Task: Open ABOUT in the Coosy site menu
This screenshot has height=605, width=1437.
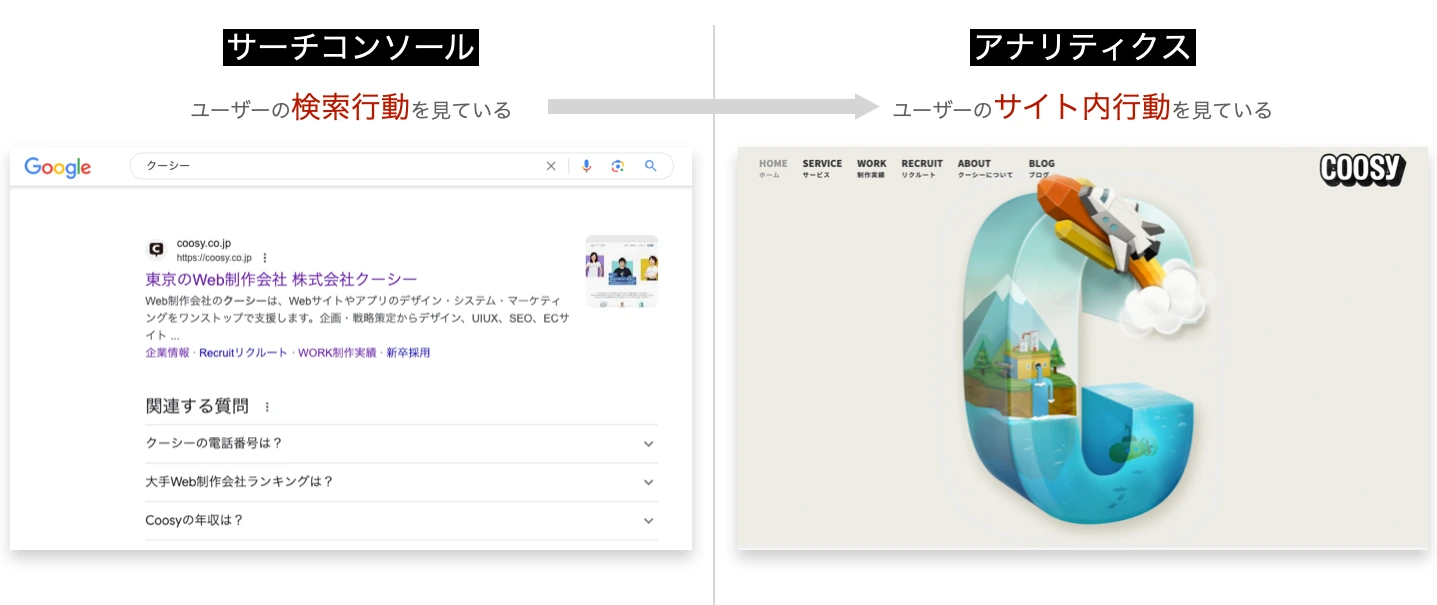Action: (x=984, y=168)
